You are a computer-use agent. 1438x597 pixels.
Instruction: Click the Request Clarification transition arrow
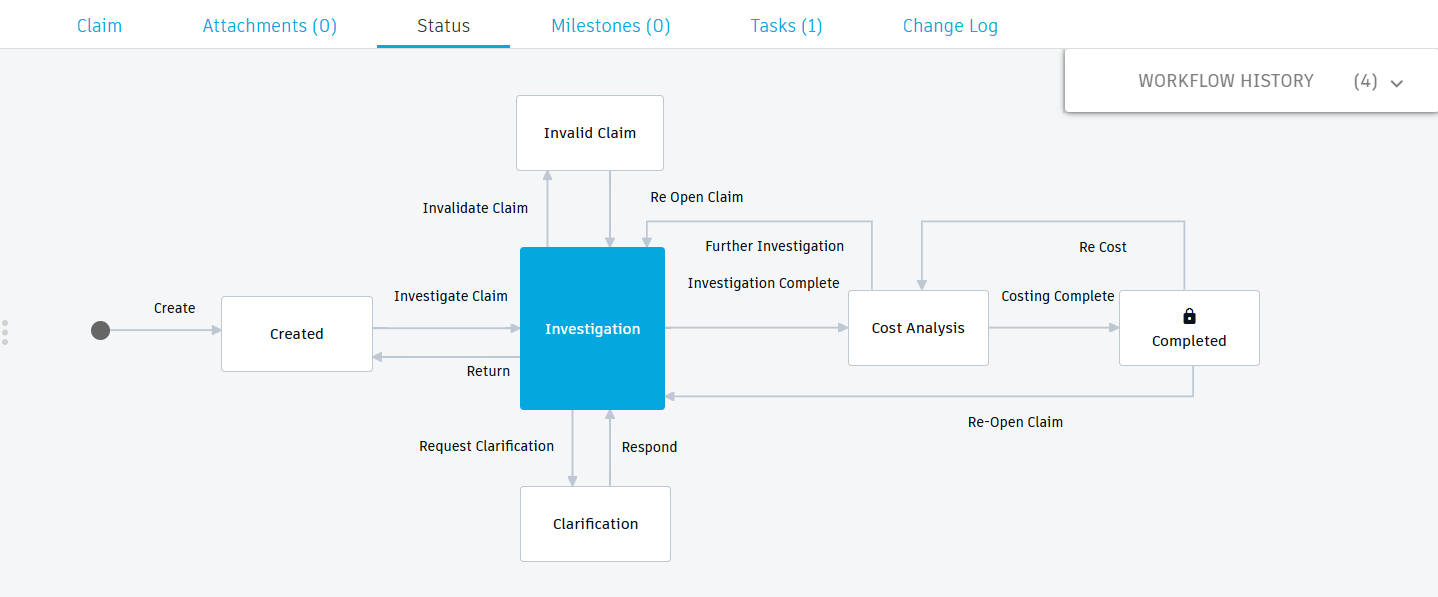pyautogui.click(x=487, y=446)
